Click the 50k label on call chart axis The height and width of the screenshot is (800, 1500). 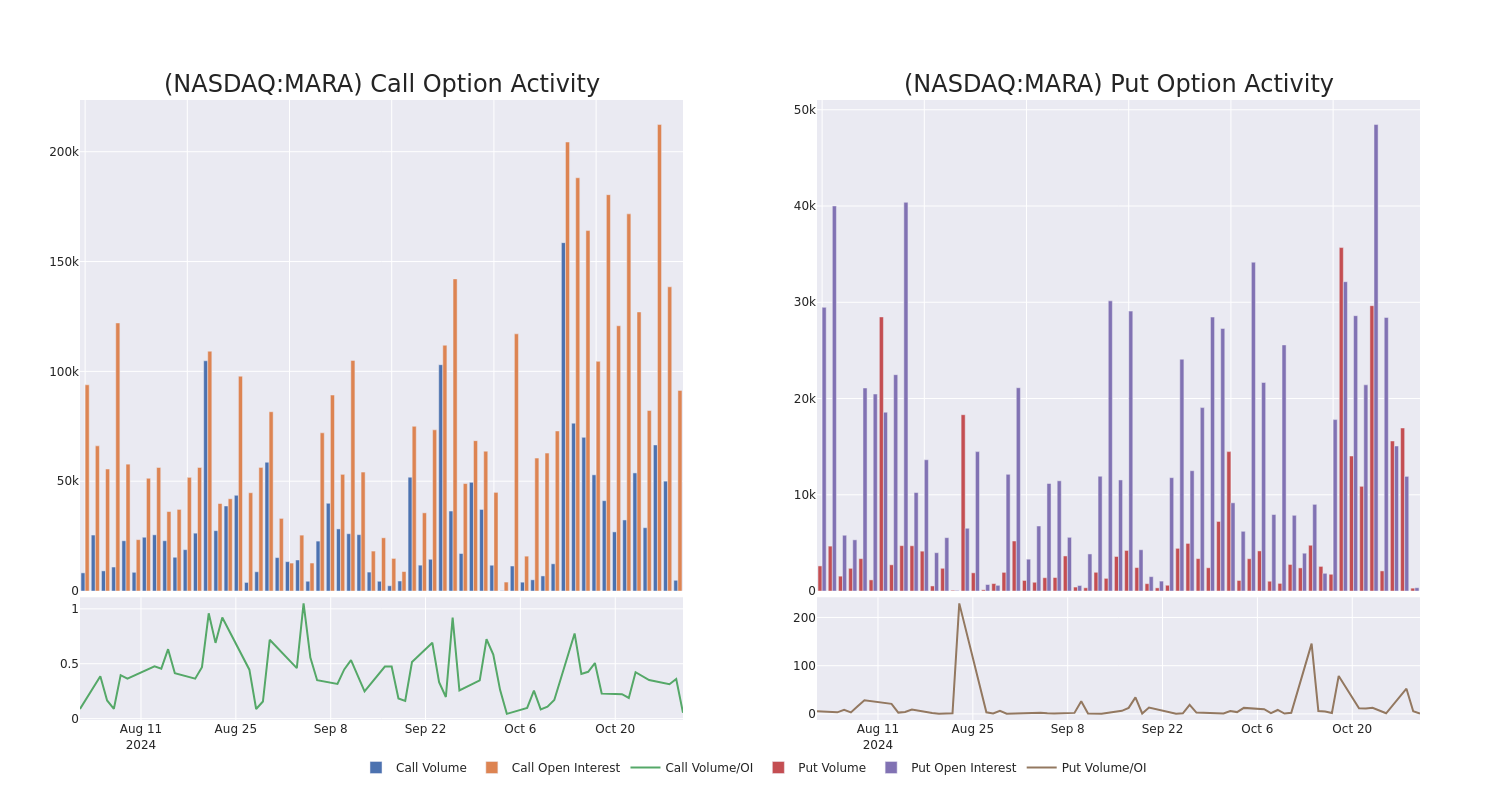coord(68,481)
